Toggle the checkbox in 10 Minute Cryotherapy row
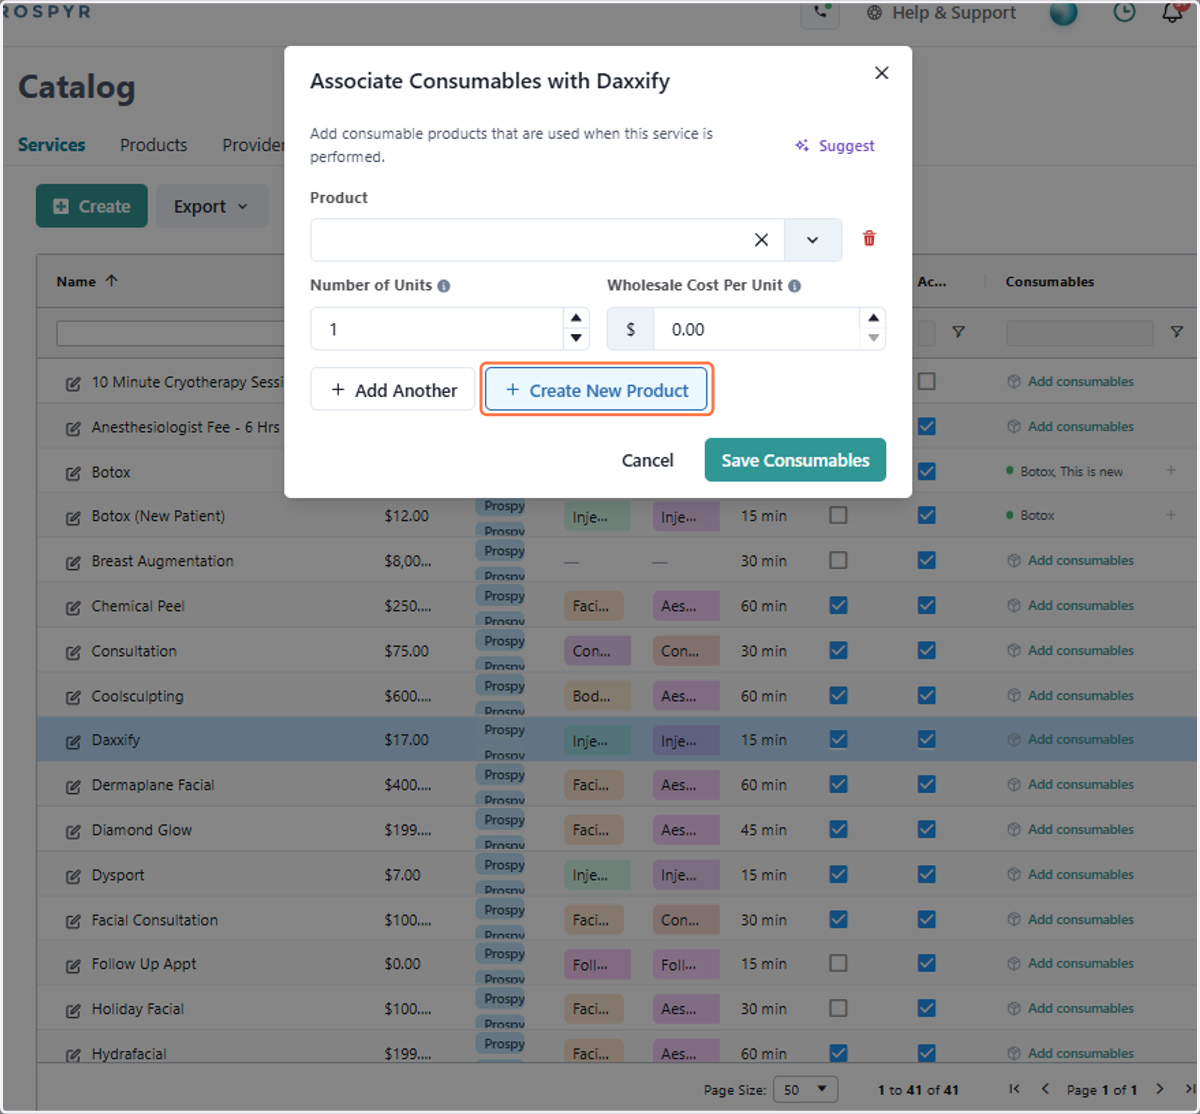This screenshot has height=1114, width=1200. pyautogui.click(x=927, y=381)
